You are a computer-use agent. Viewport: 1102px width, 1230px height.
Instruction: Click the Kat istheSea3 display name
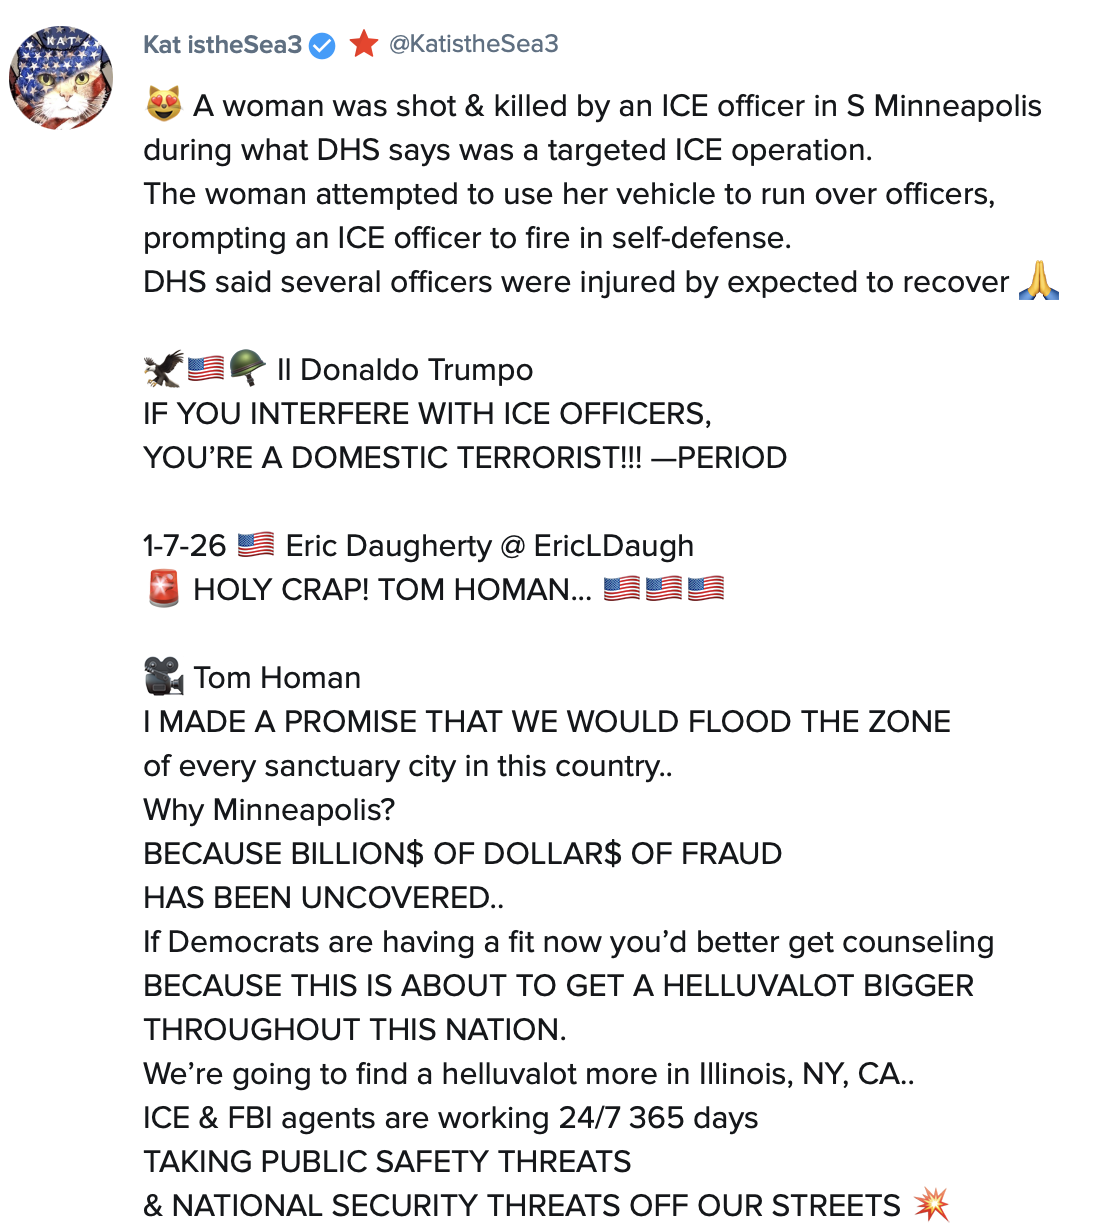(x=222, y=45)
